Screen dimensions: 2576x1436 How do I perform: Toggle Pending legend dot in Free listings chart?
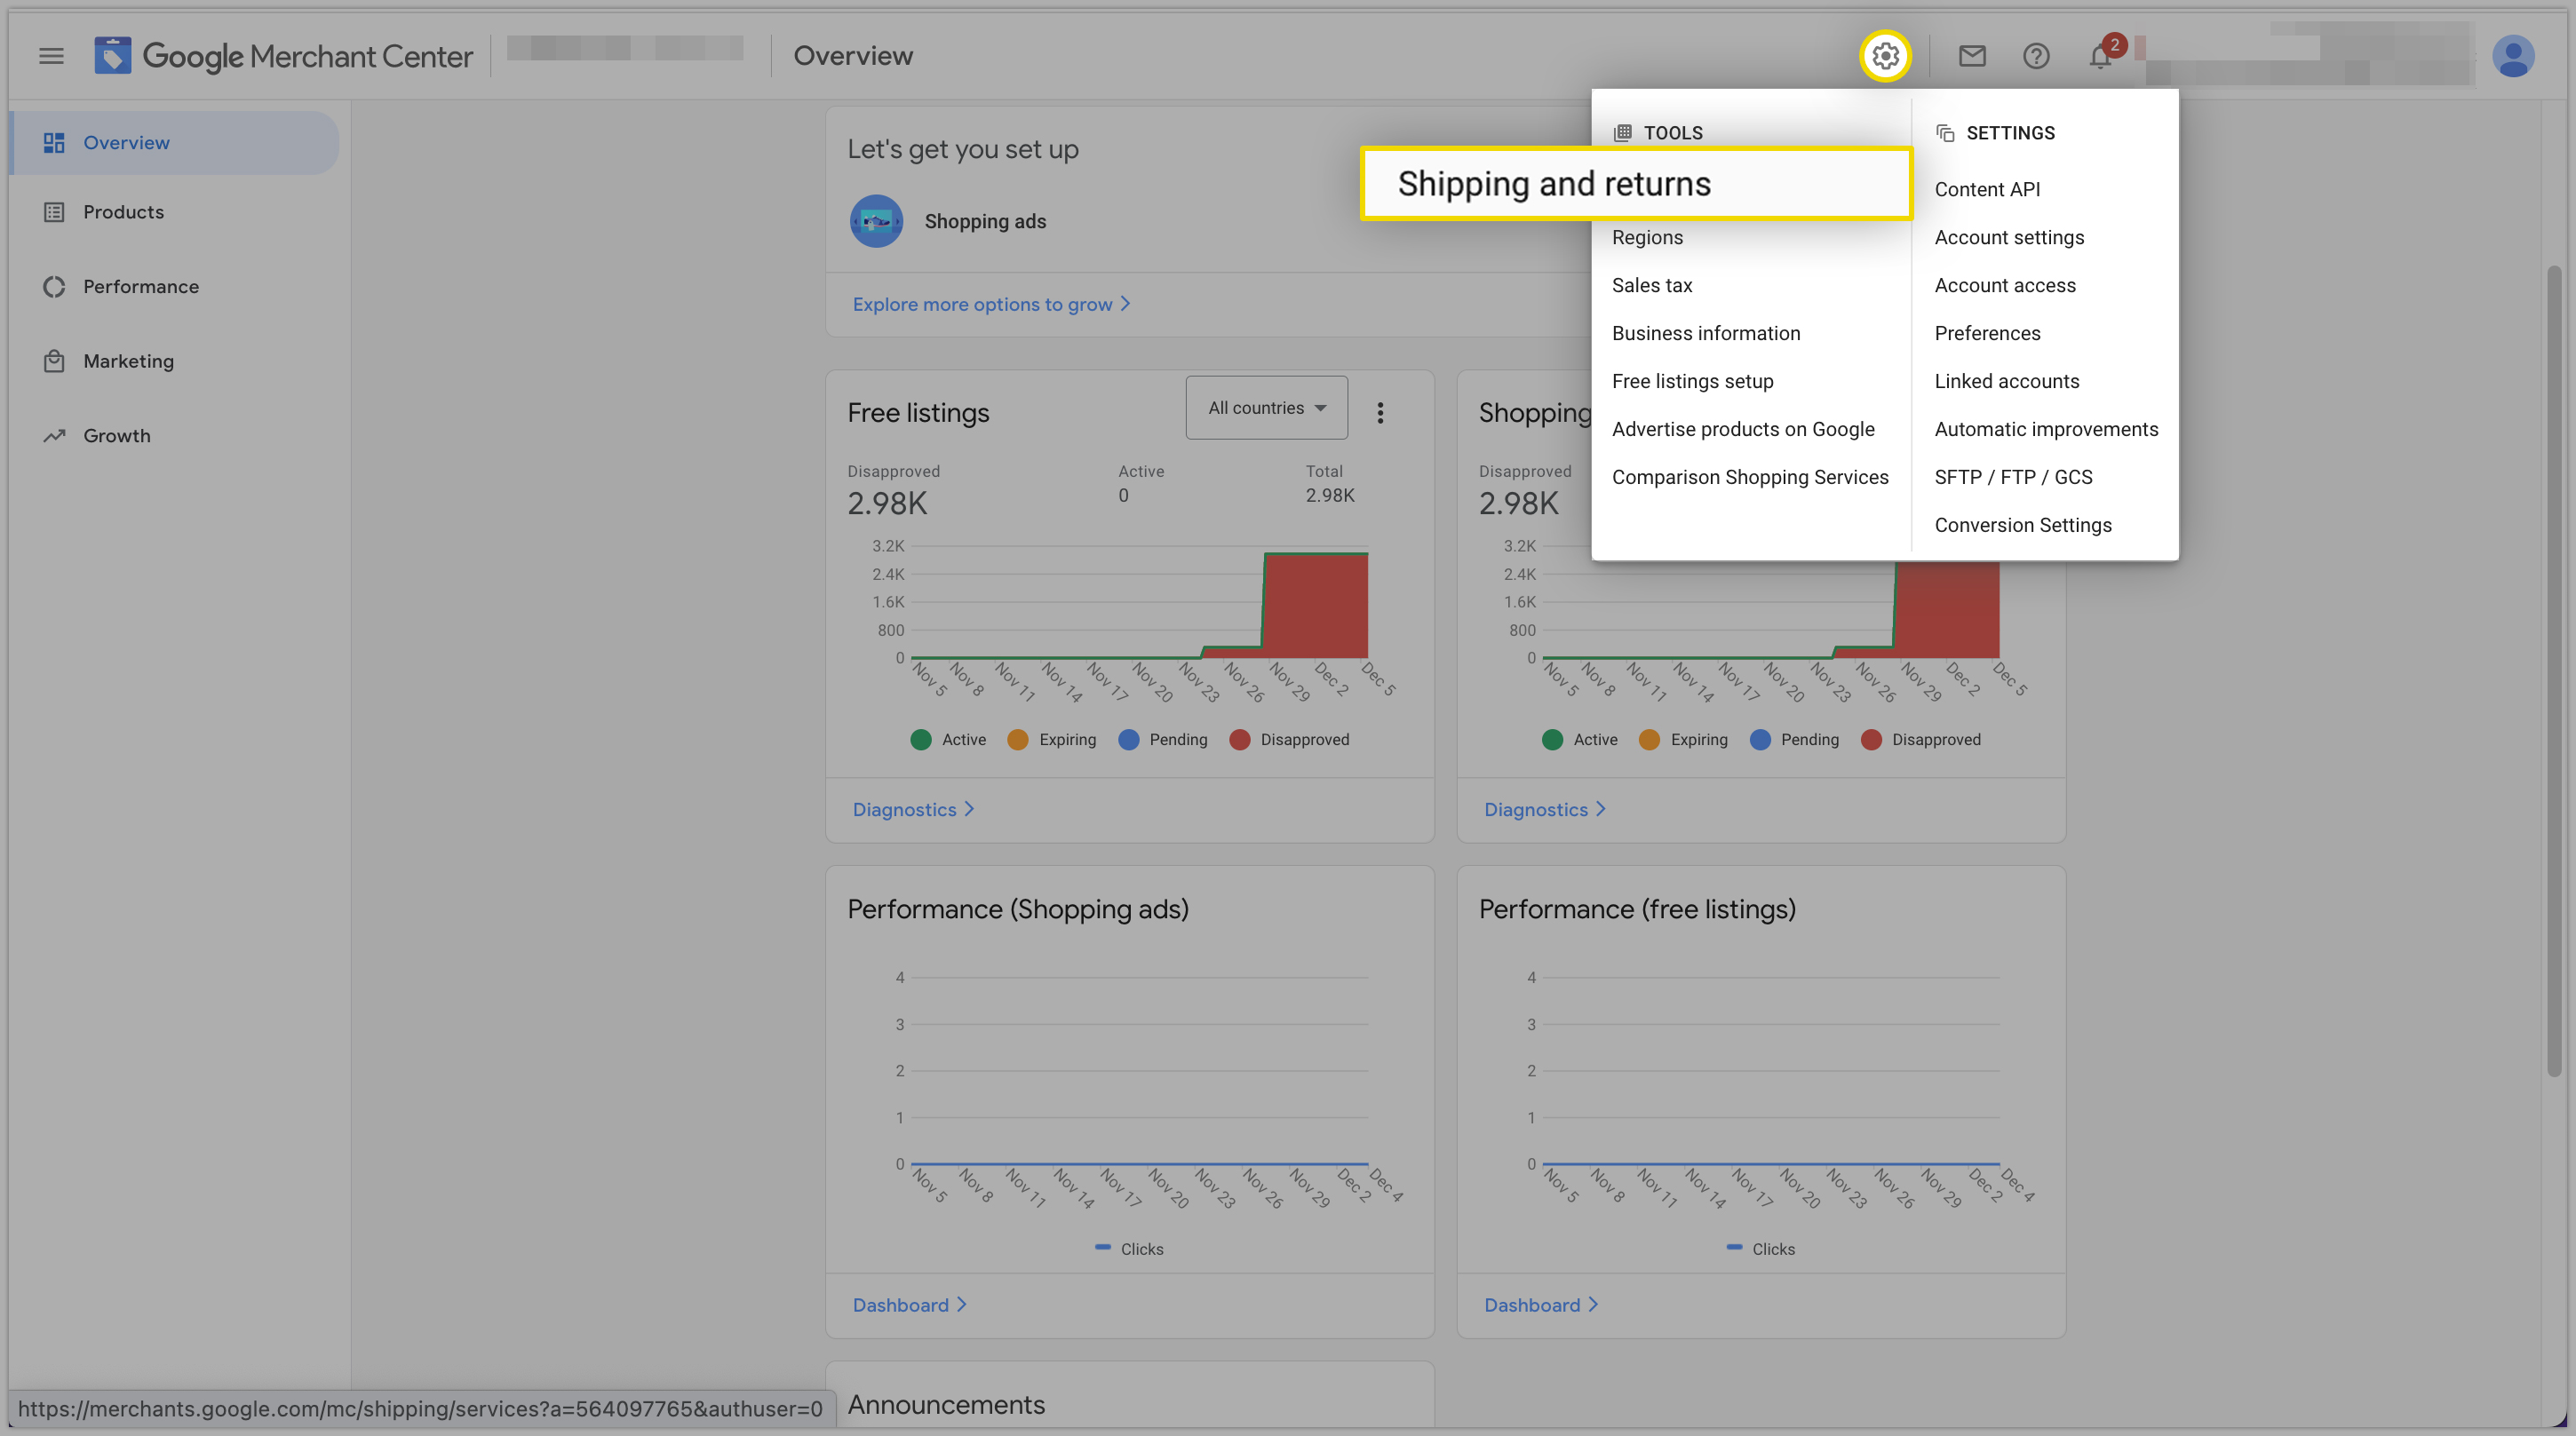[1128, 739]
